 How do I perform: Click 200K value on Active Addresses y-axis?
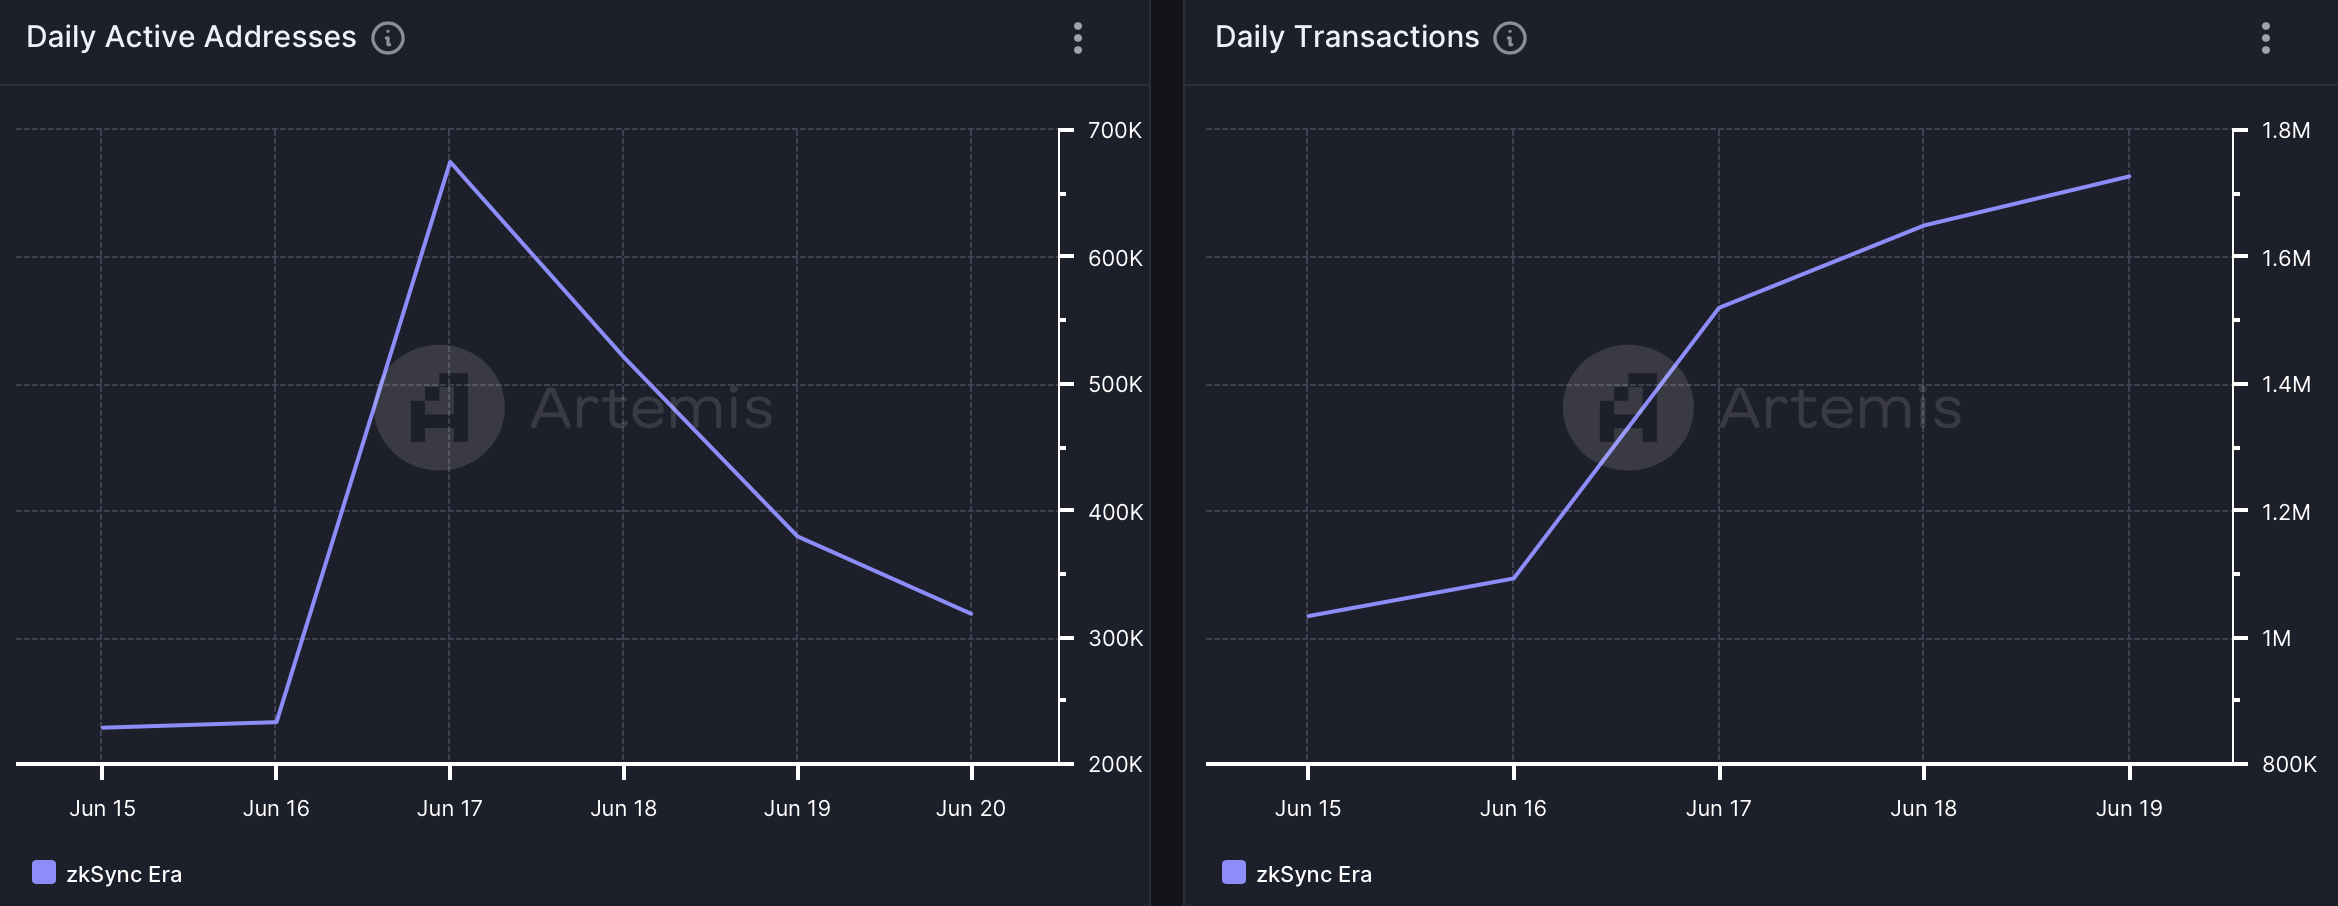pos(1115,764)
